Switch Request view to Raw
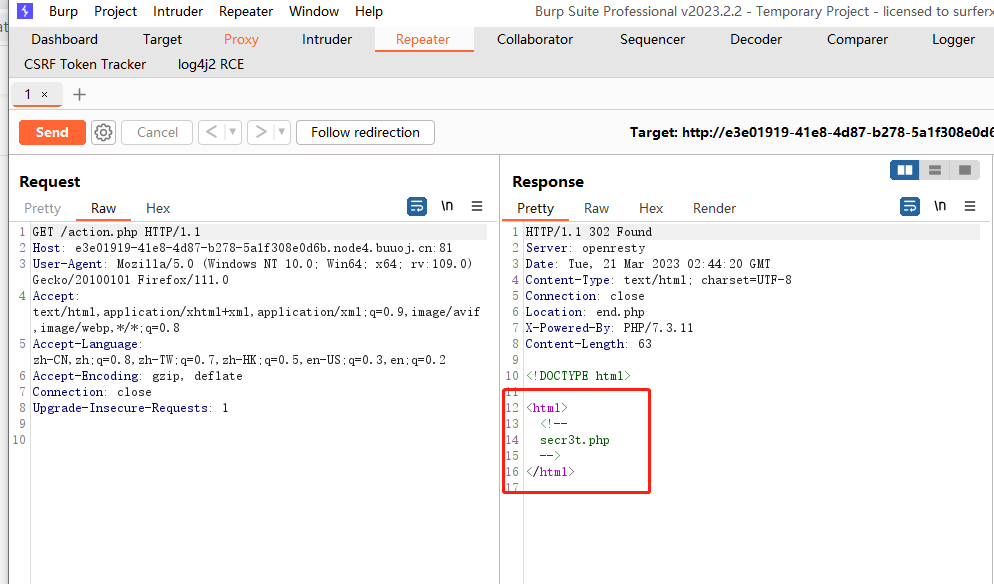Screen dimensions: 994x584 point(103,209)
